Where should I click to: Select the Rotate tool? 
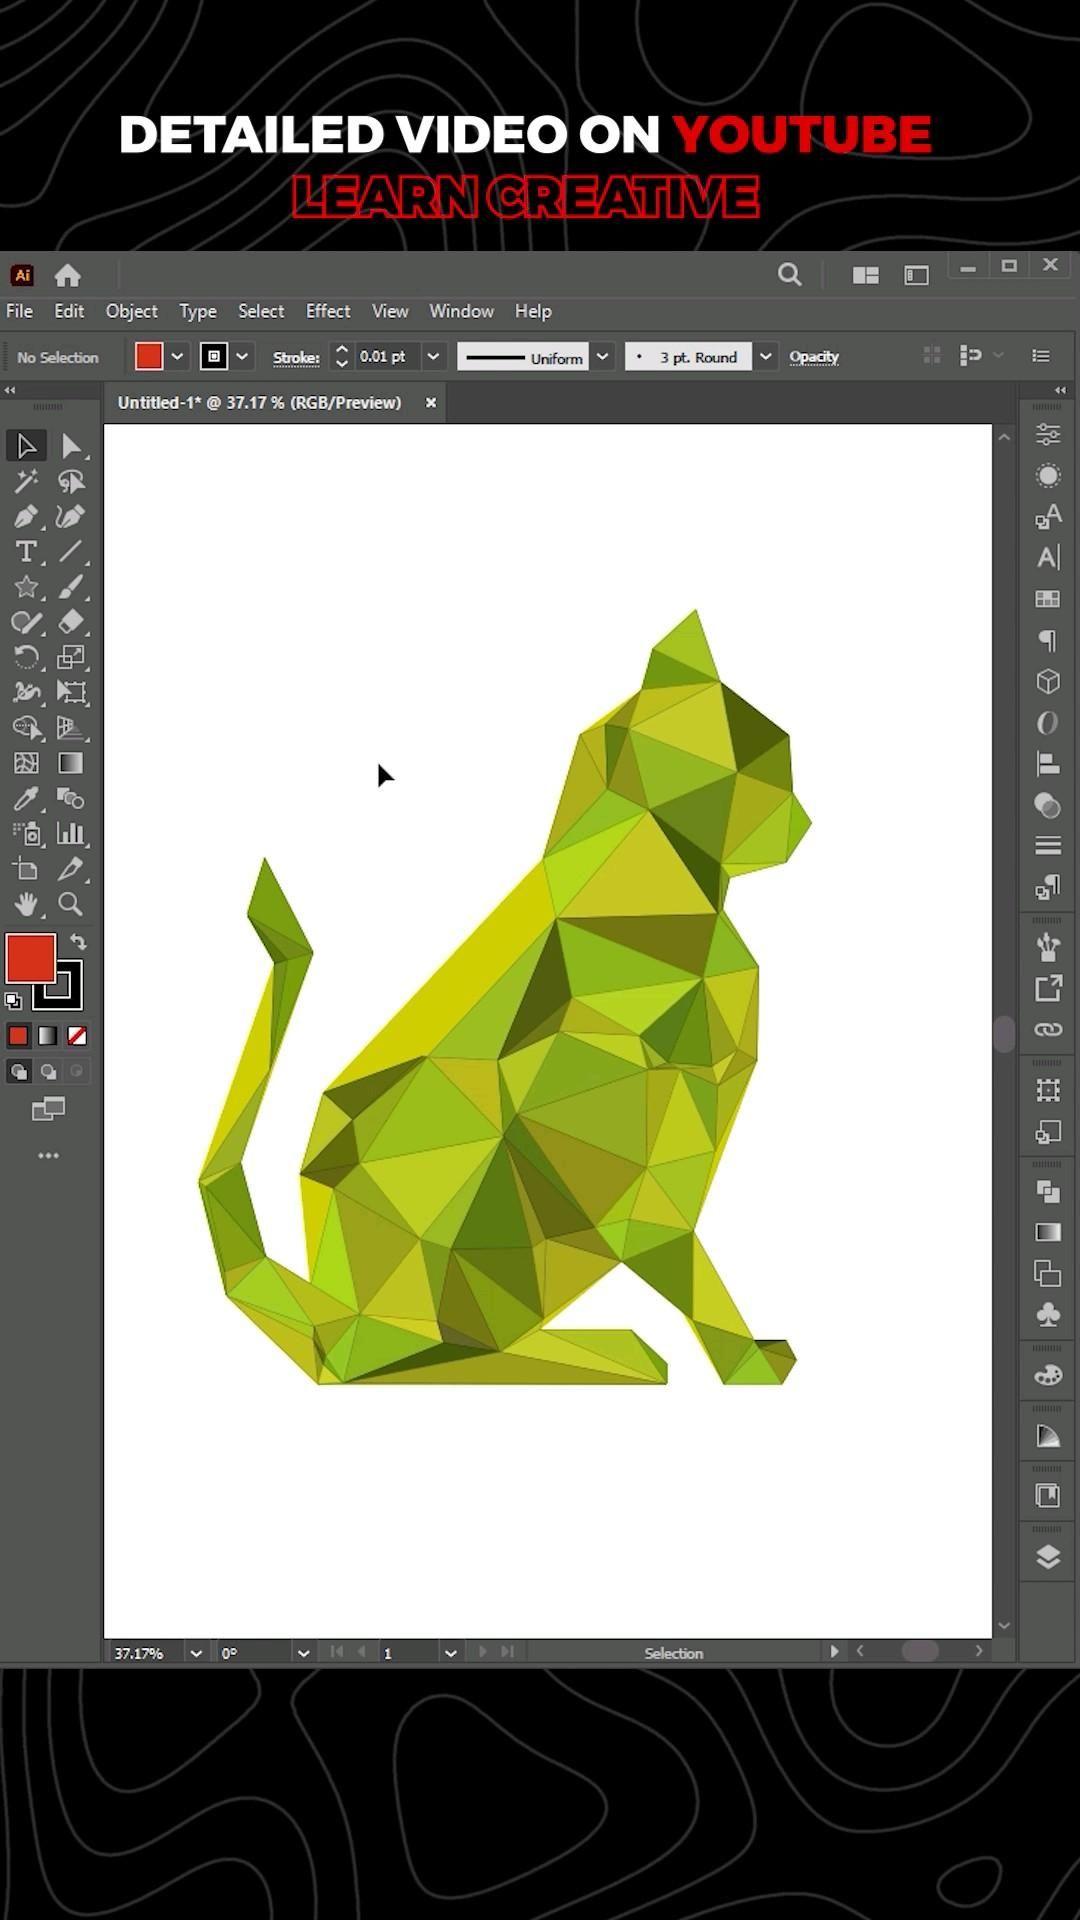[26, 657]
